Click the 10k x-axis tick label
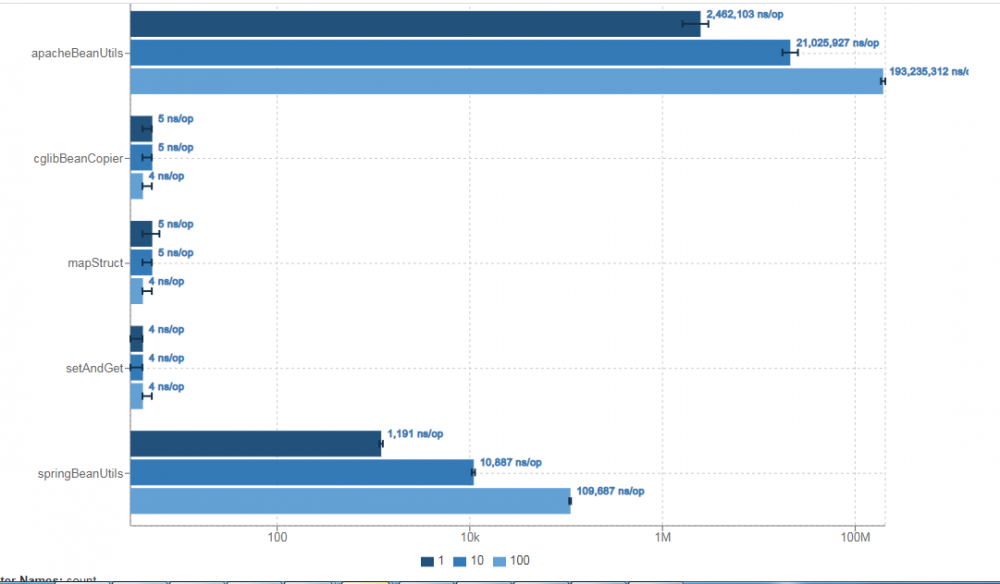The width and height of the screenshot is (1000, 584). [x=470, y=537]
